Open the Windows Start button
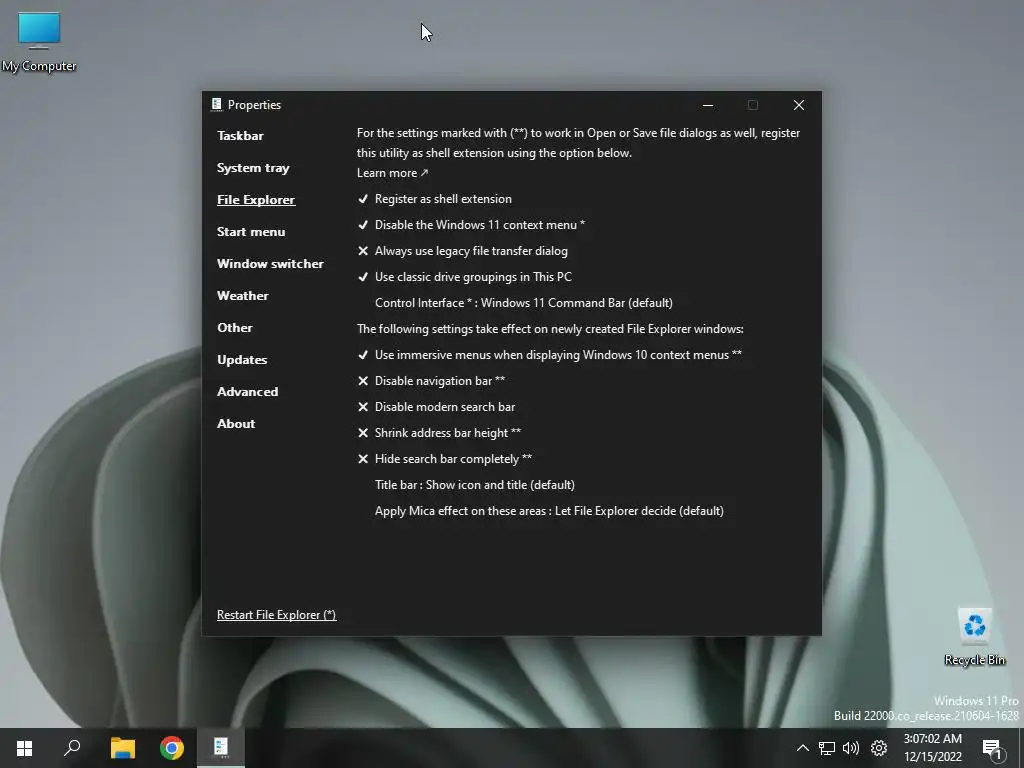The height and width of the screenshot is (768, 1024). (x=24, y=748)
